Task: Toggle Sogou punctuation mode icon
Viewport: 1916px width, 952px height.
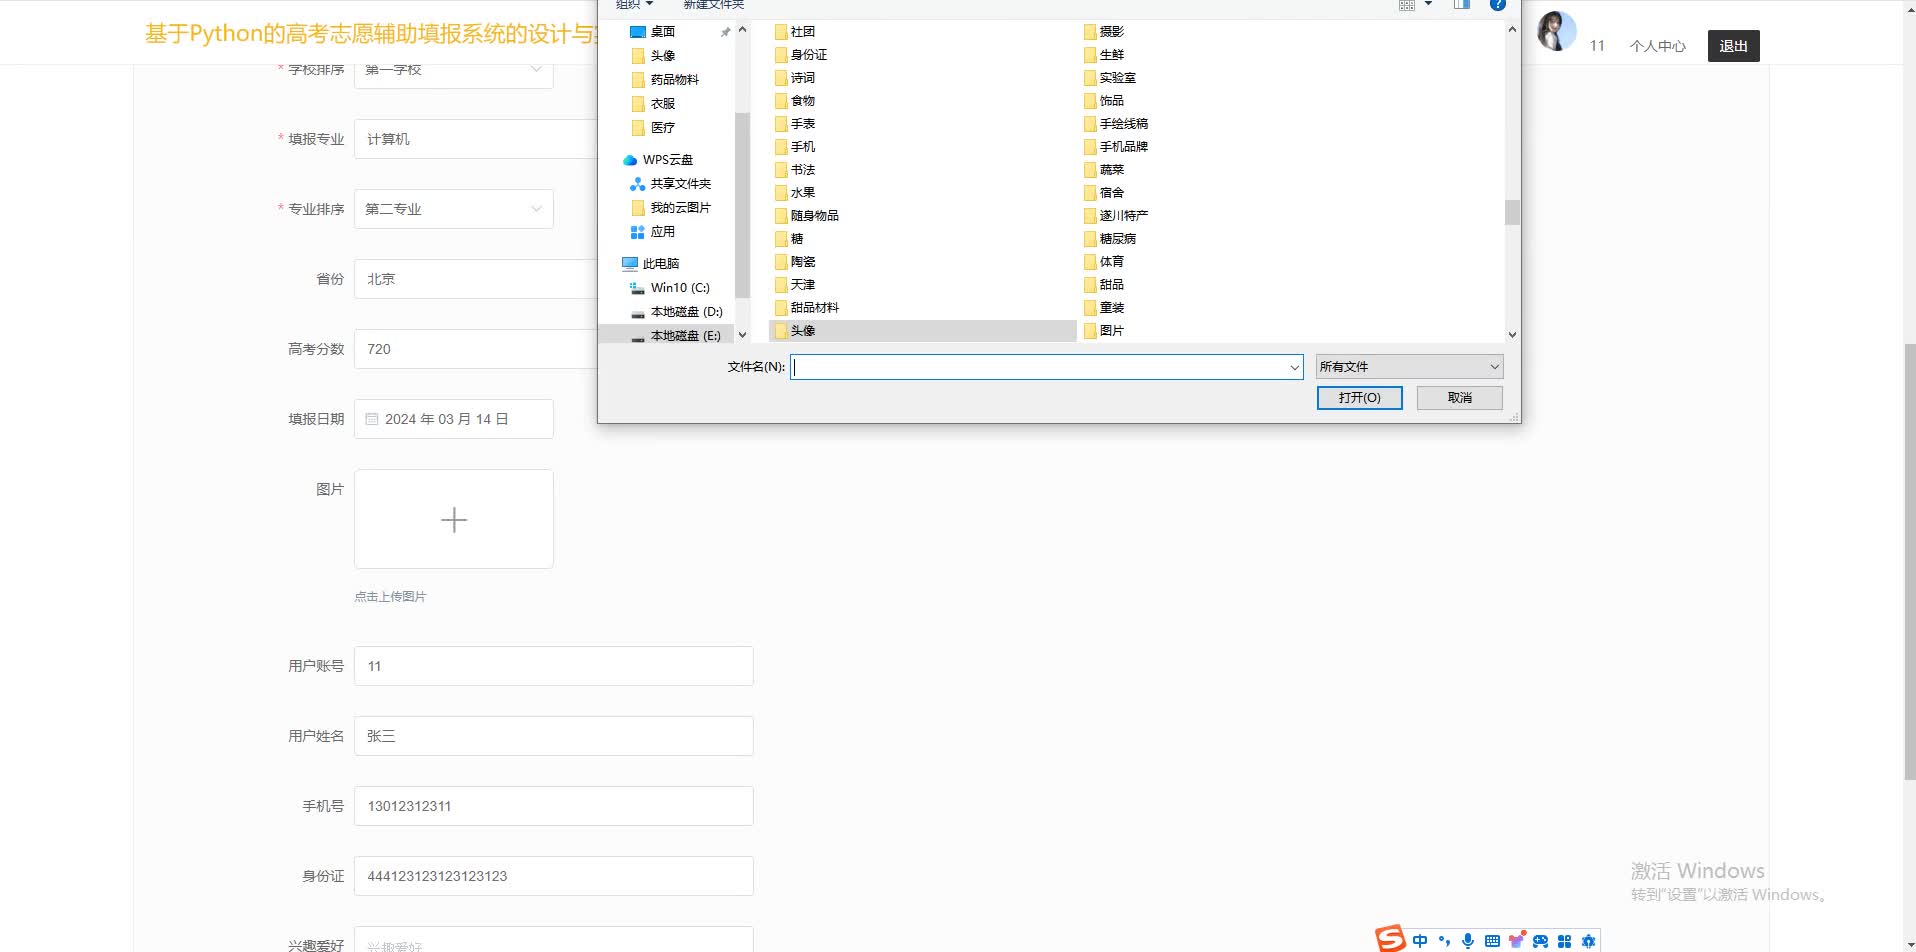Action: [1444, 941]
